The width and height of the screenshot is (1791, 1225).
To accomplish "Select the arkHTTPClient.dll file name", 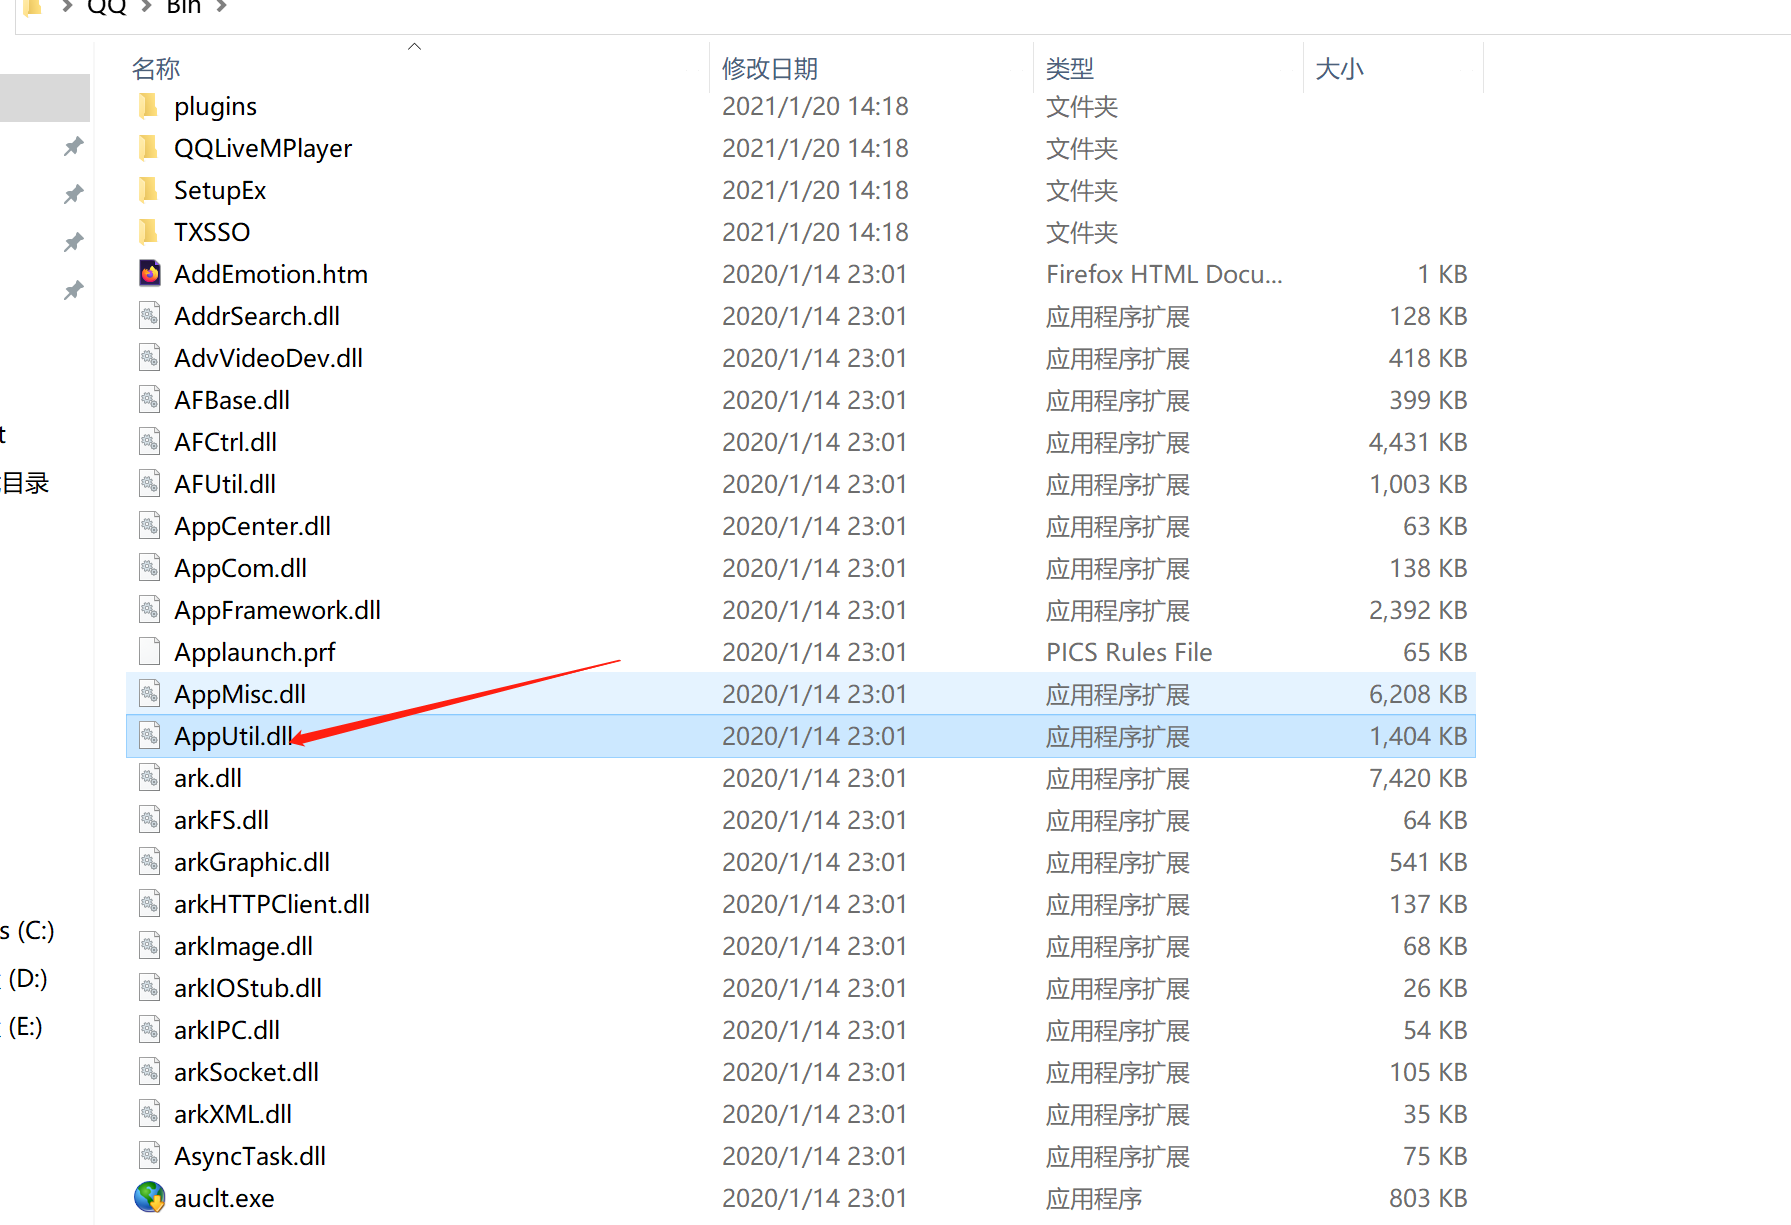I will coord(272,904).
